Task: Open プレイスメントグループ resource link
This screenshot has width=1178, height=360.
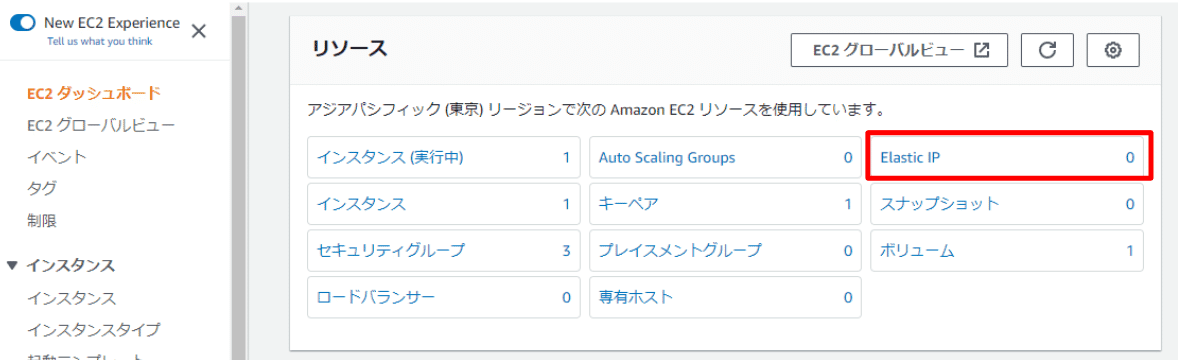Action: click(x=680, y=250)
